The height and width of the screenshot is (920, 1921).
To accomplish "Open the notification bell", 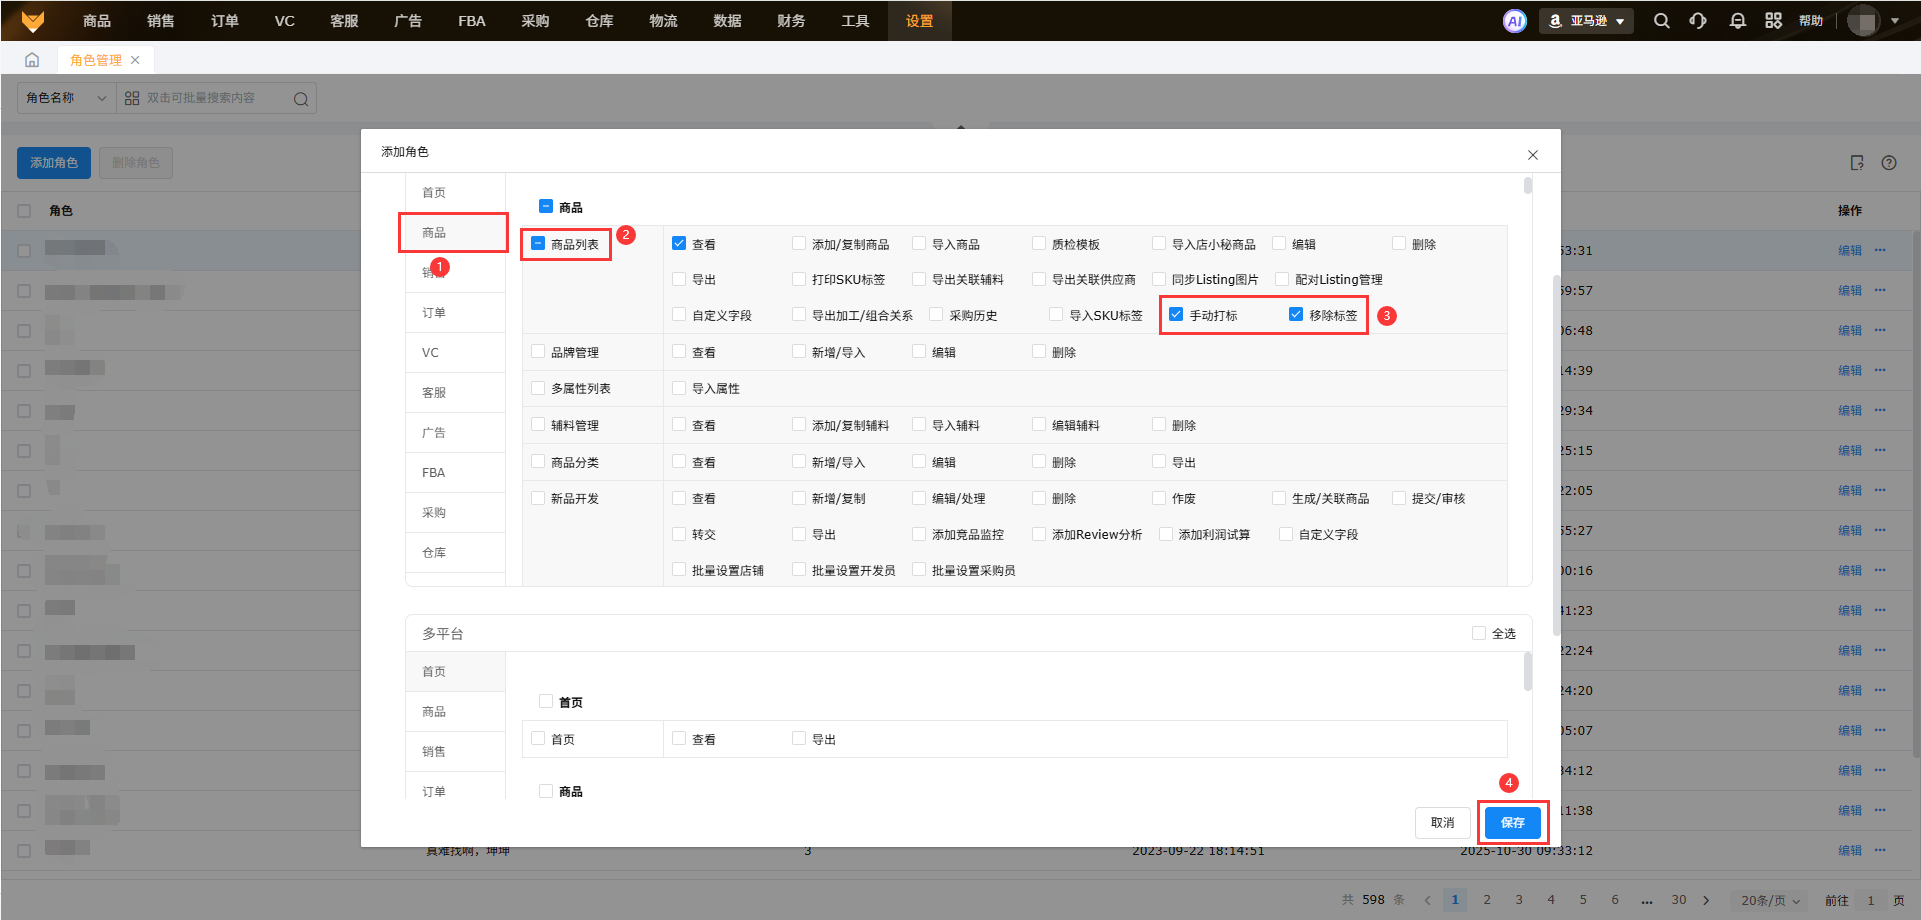I will [x=1737, y=21].
